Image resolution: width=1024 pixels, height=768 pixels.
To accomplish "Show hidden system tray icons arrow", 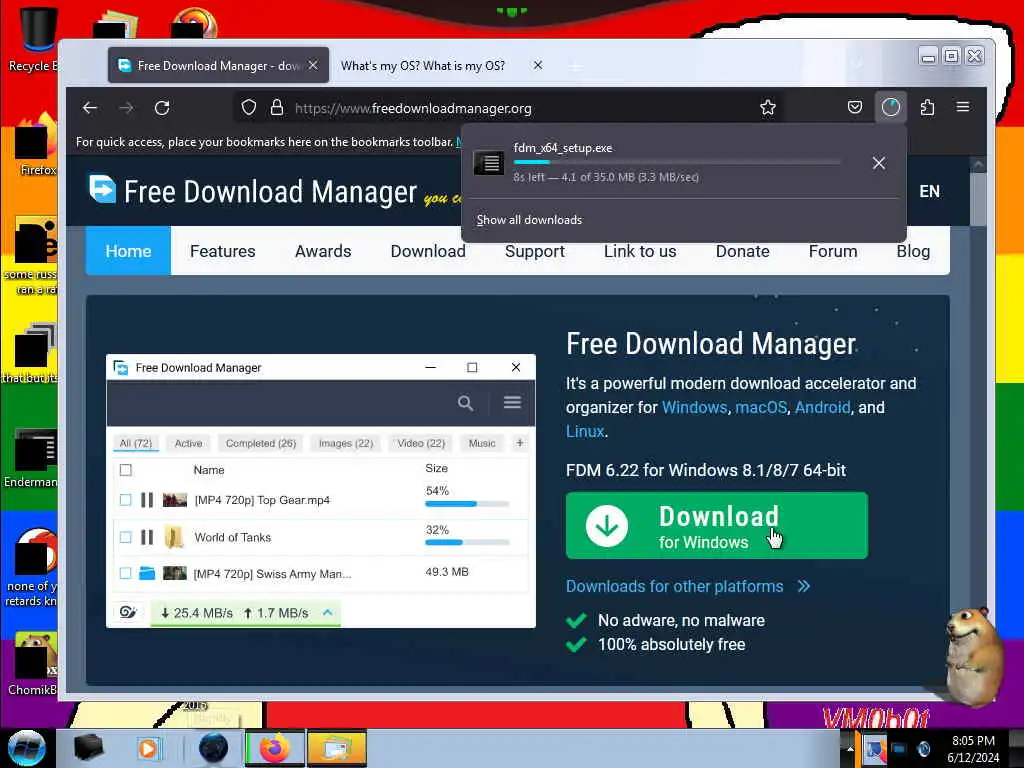I will (850, 749).
